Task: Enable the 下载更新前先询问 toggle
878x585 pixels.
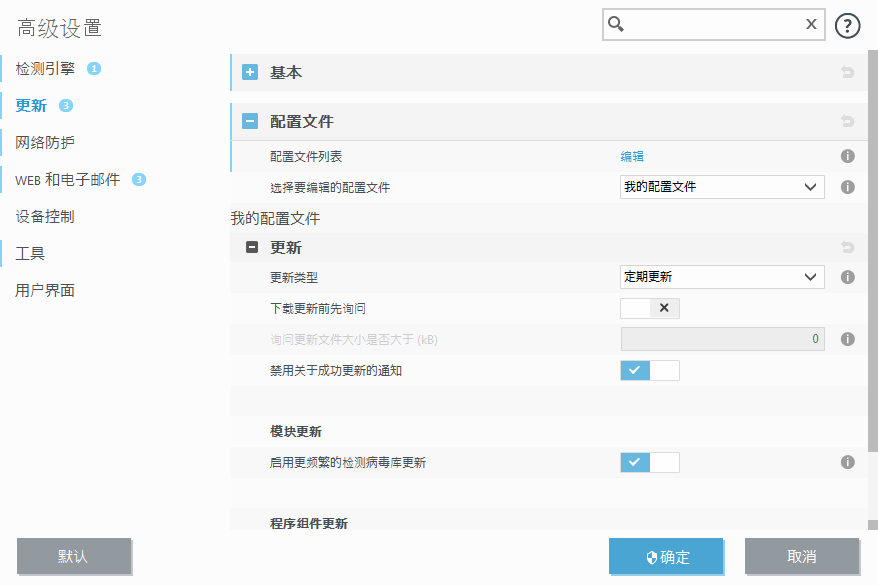Action: 651,308
